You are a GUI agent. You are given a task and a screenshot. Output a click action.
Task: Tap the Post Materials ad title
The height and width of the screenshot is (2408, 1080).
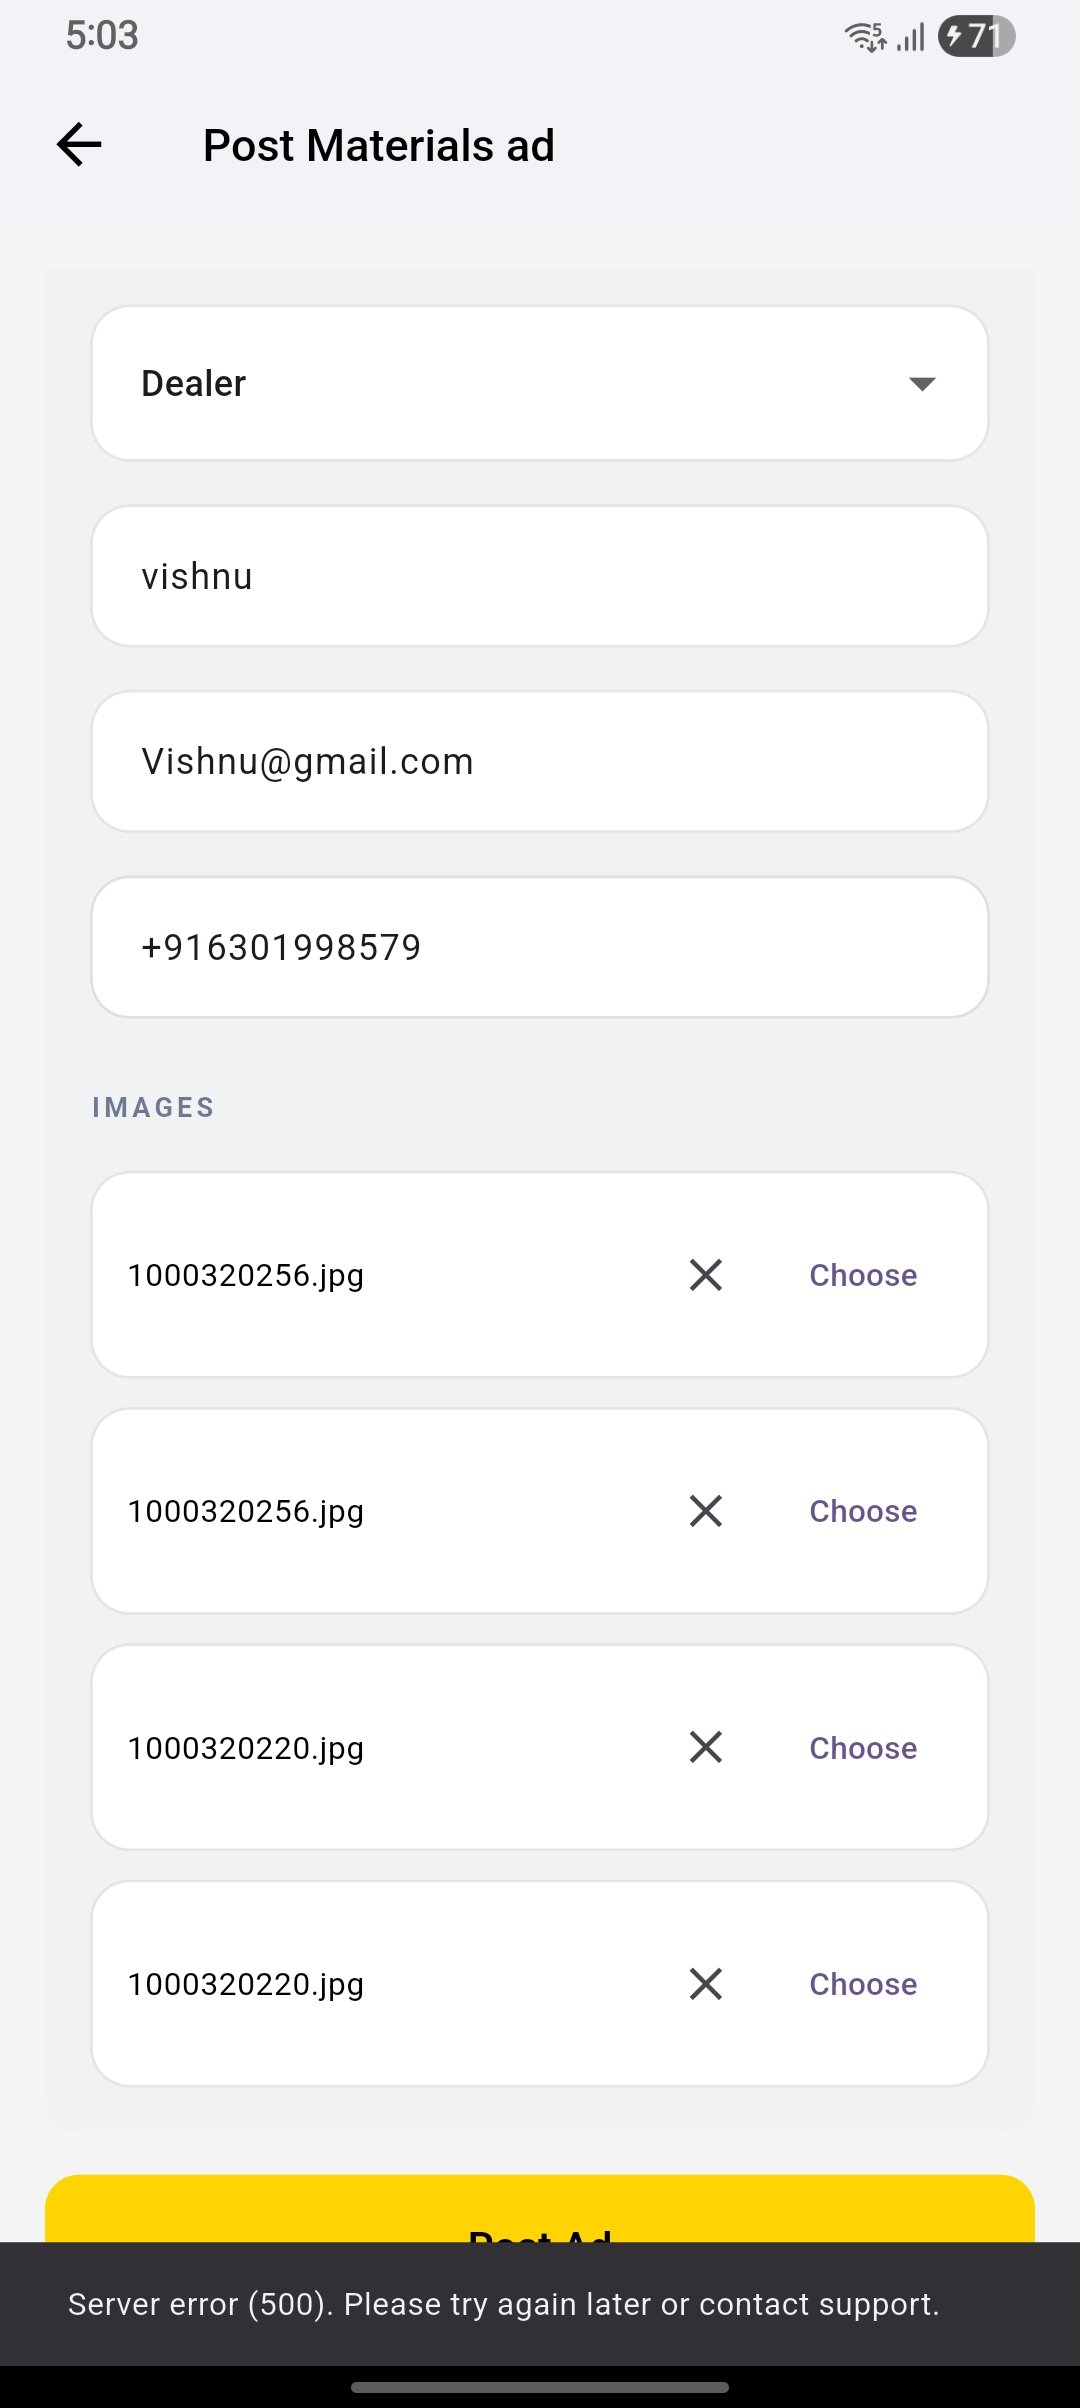tap(379, 146)
